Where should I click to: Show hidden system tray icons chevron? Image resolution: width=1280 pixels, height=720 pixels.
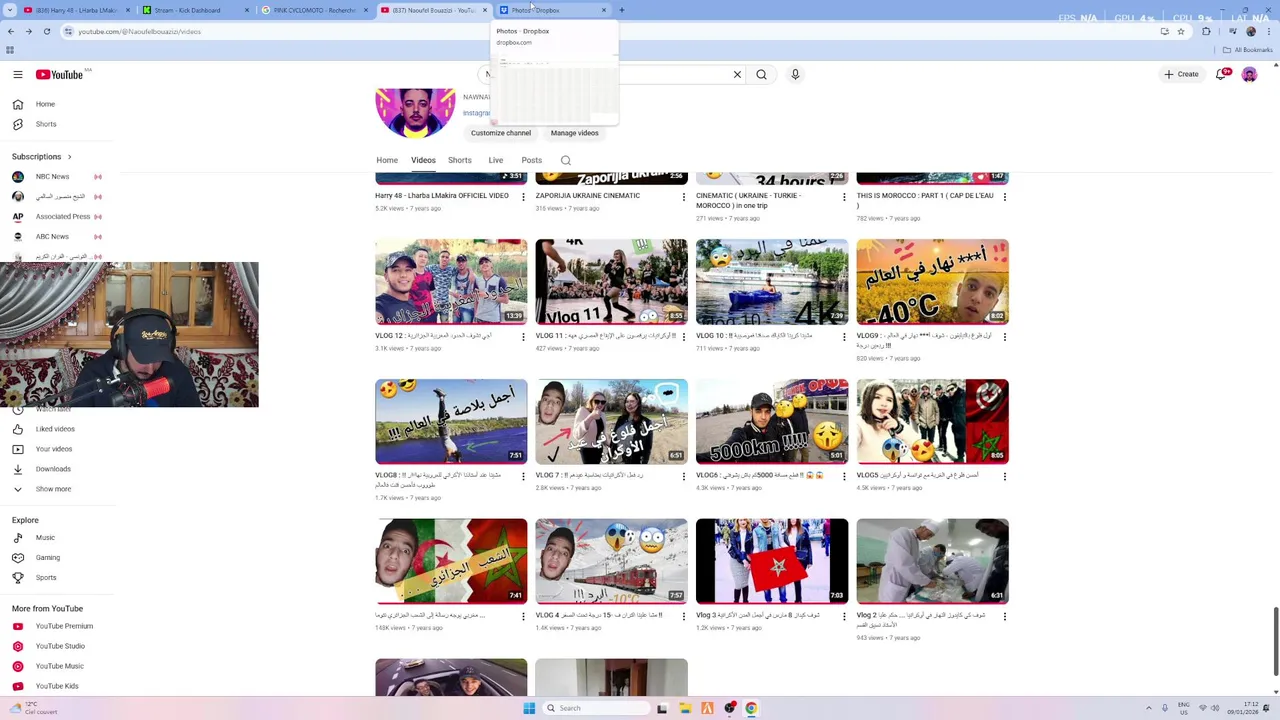coord(1150,708)
